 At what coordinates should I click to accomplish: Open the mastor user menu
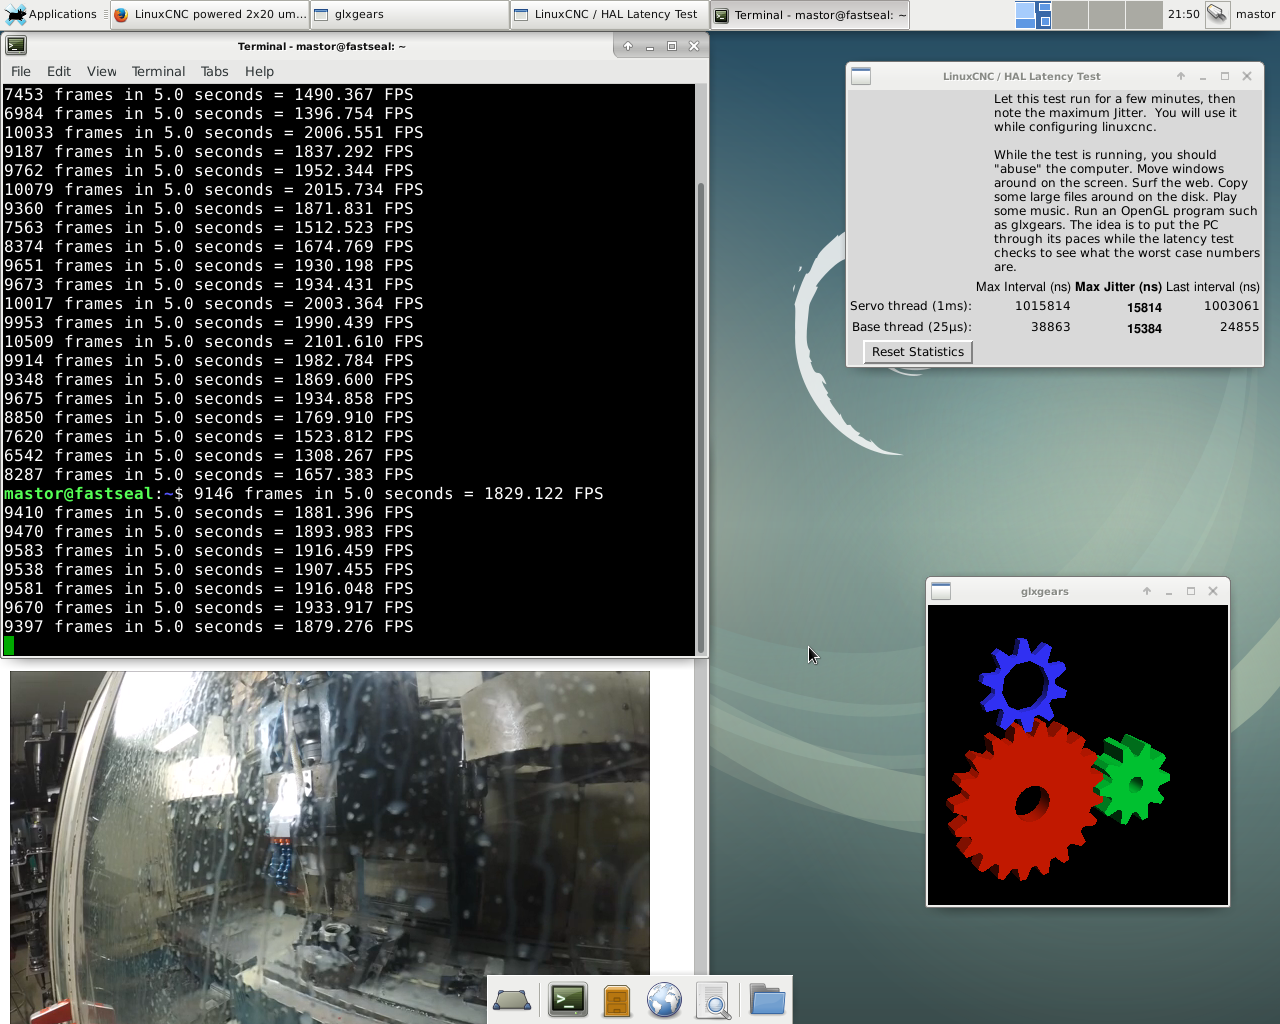1255,14
